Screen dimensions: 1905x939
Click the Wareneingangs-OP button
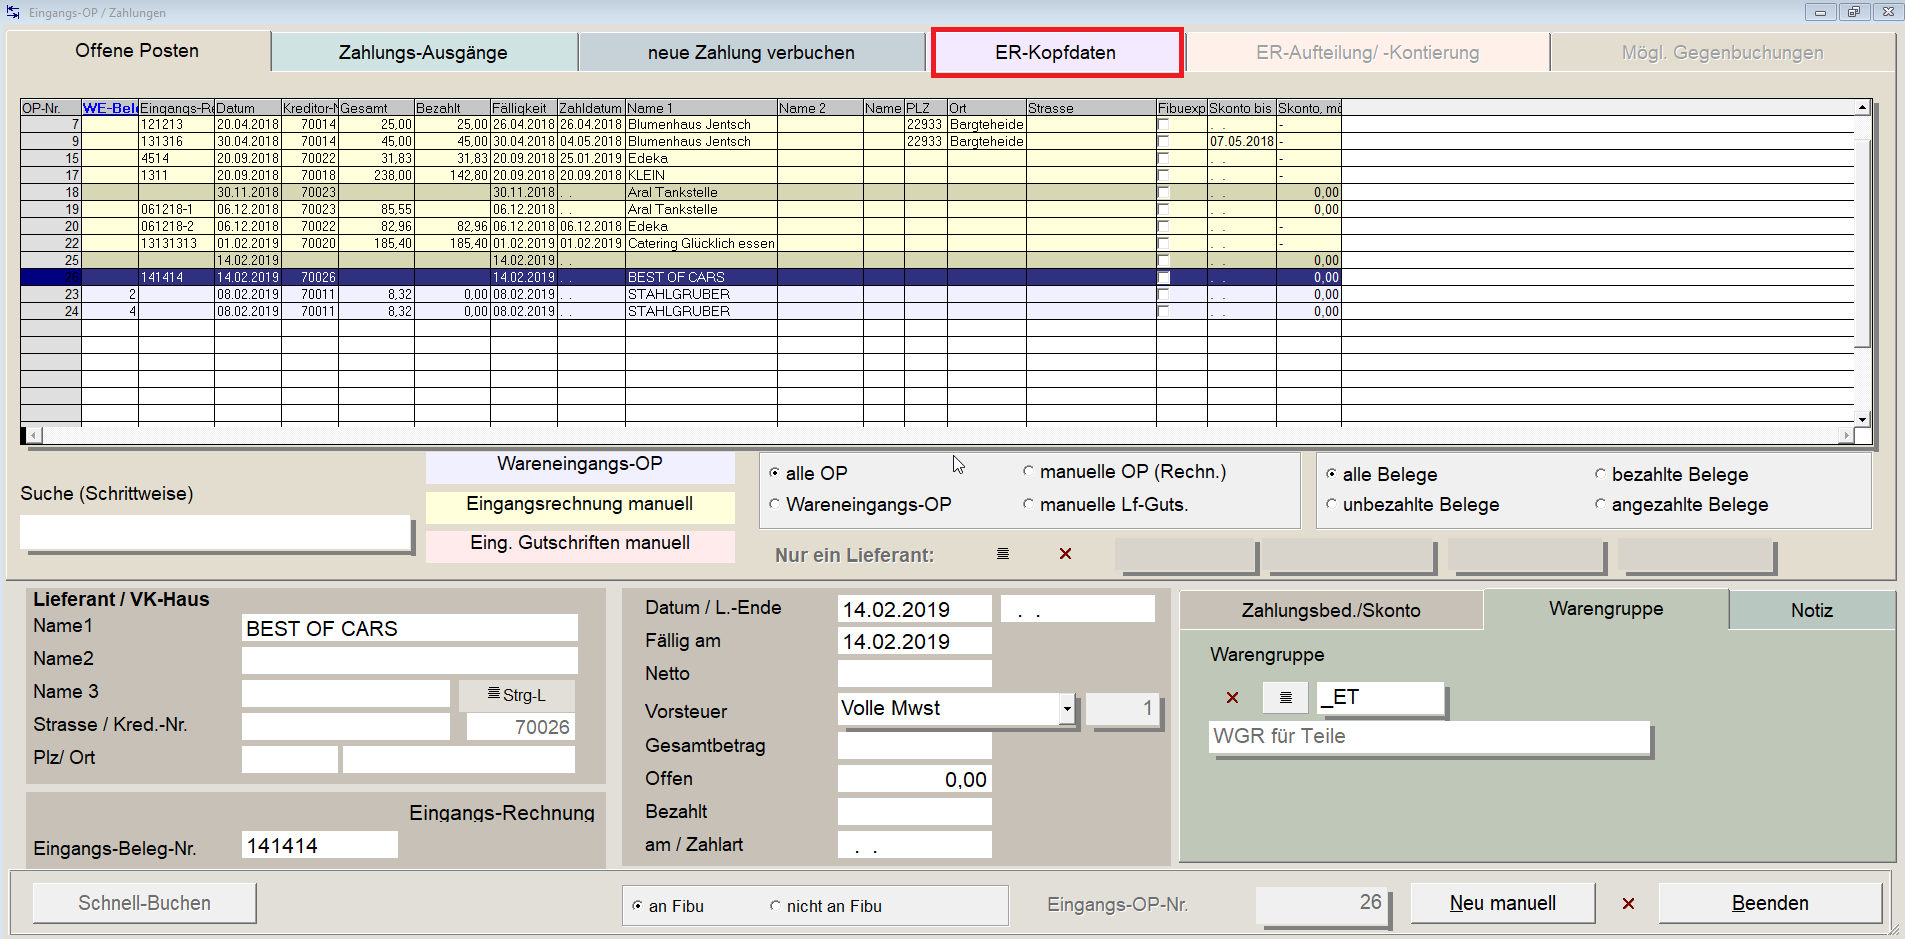click(x=580, y=466)
